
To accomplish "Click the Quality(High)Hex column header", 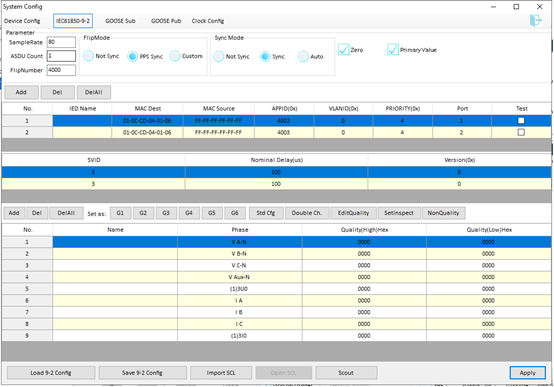I will [x=364, y=230].
